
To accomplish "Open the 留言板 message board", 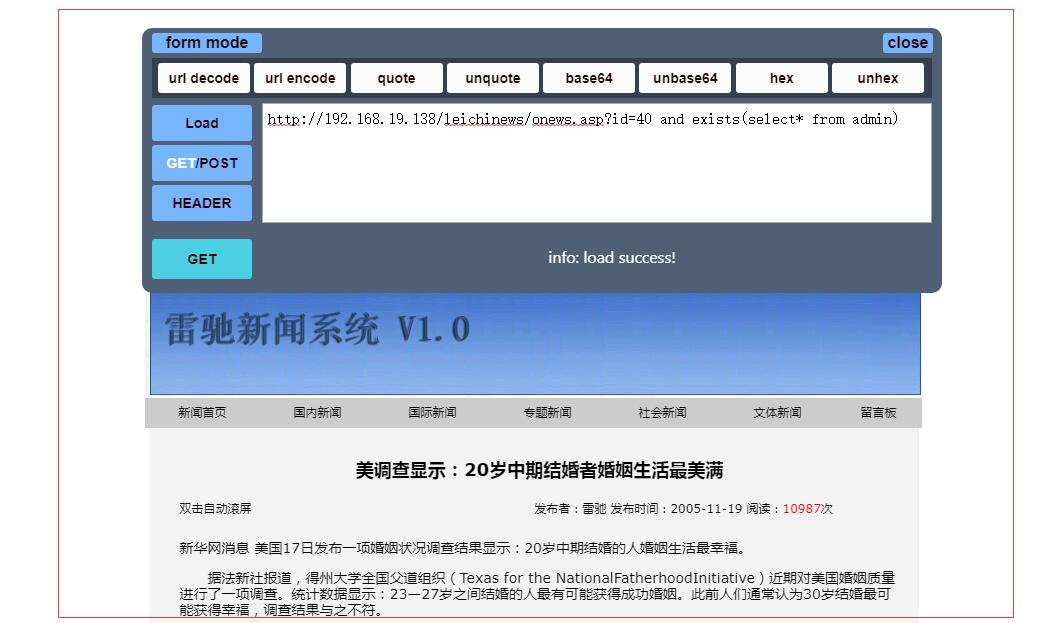I will coord(878,413).
